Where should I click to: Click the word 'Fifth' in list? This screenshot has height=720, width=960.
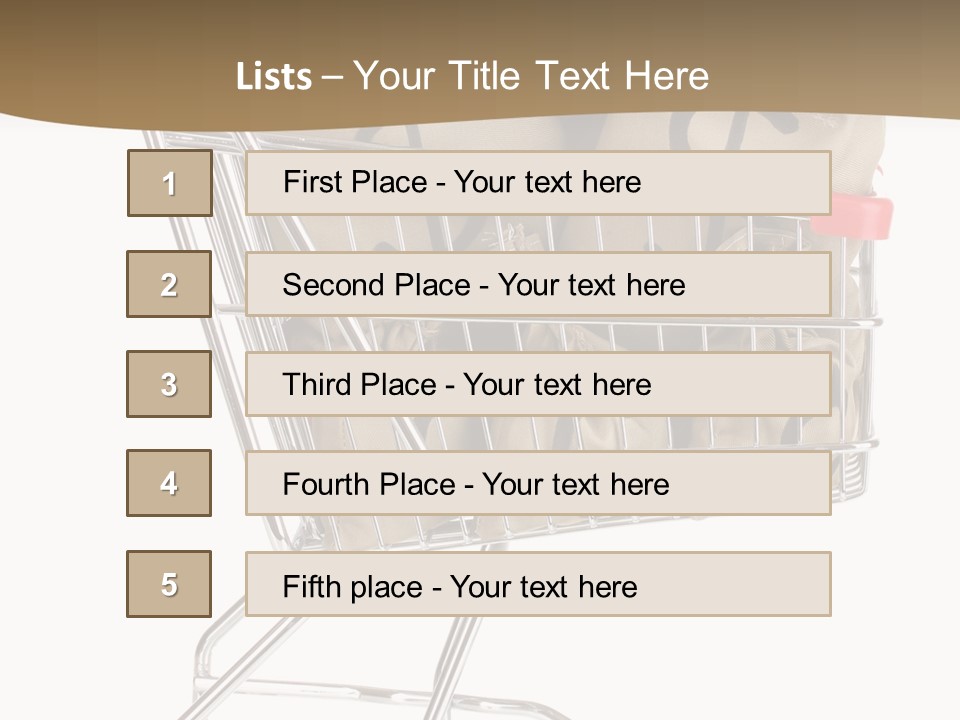coord(311,587)
